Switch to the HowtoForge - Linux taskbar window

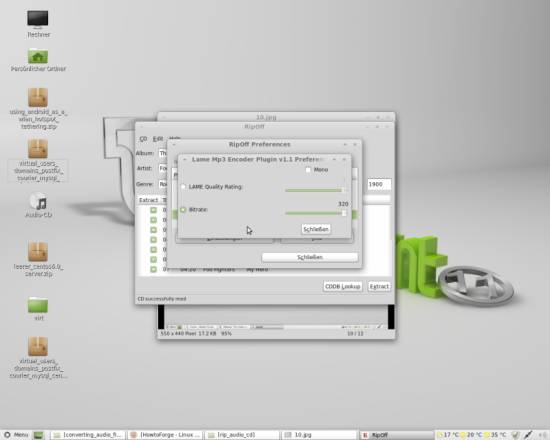pyautogui.click(x=165, y=435)
